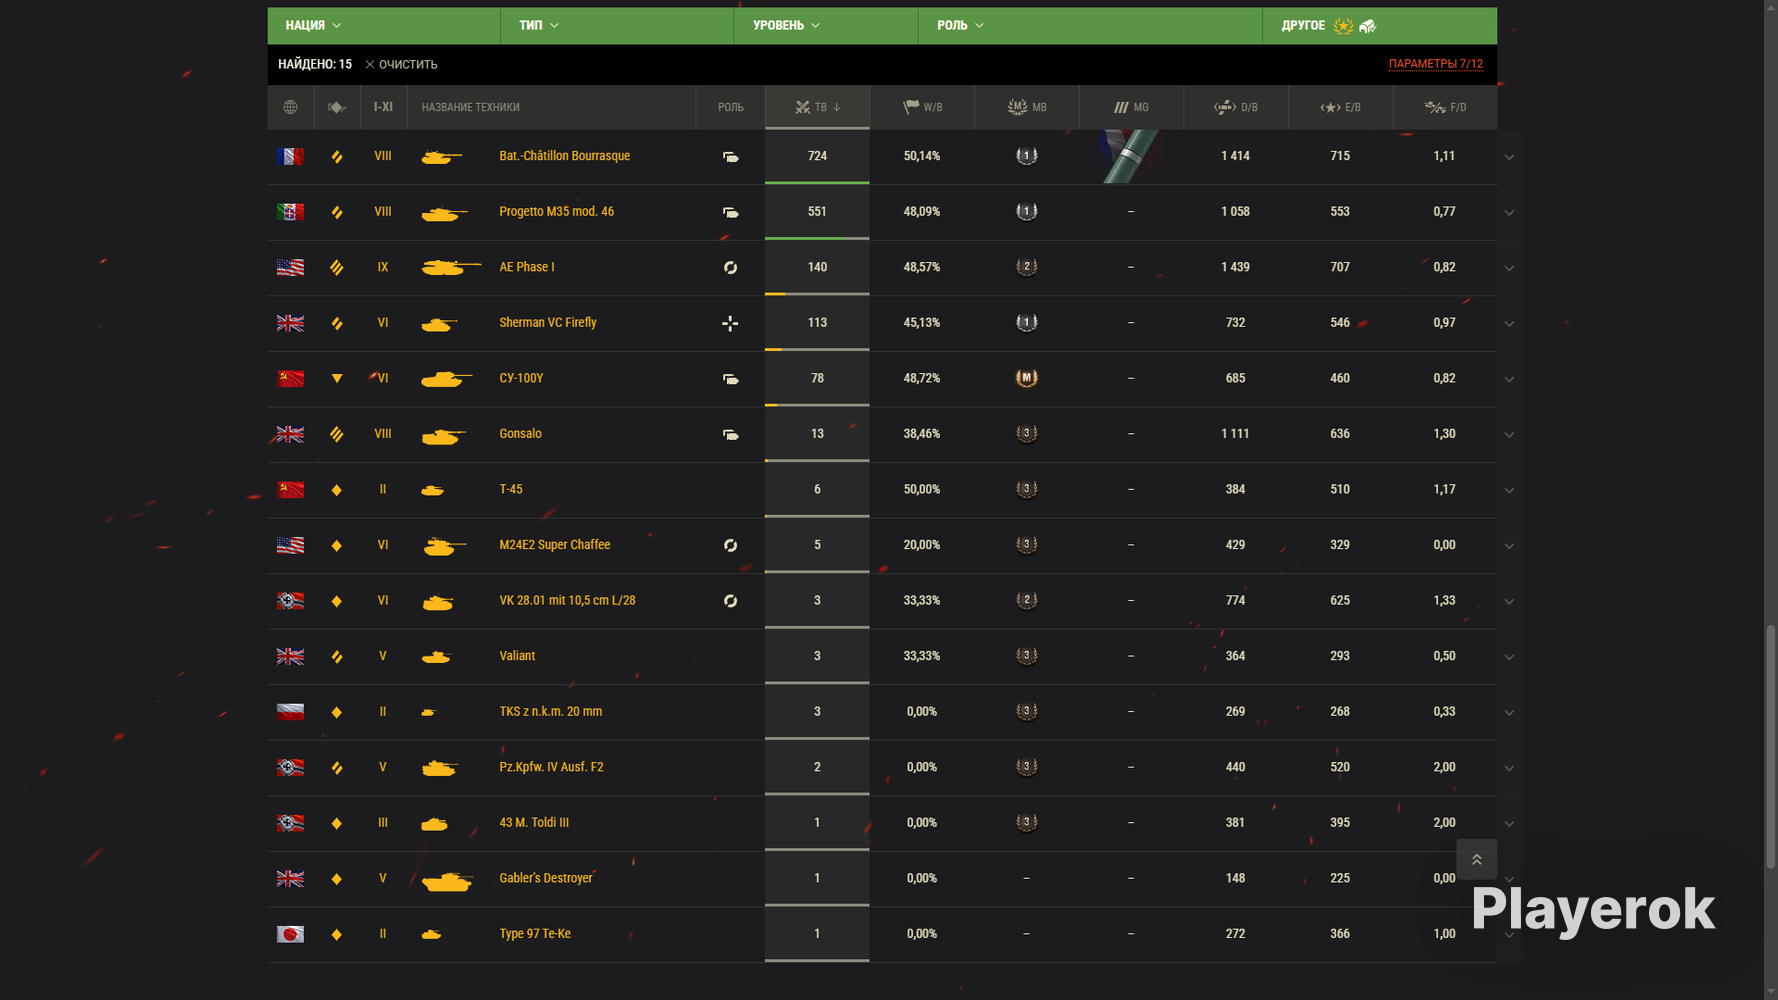The image size is (1778, 1000).
Task: Expand the M24E2 Super Chaffee row
Action: point(1509,546)
